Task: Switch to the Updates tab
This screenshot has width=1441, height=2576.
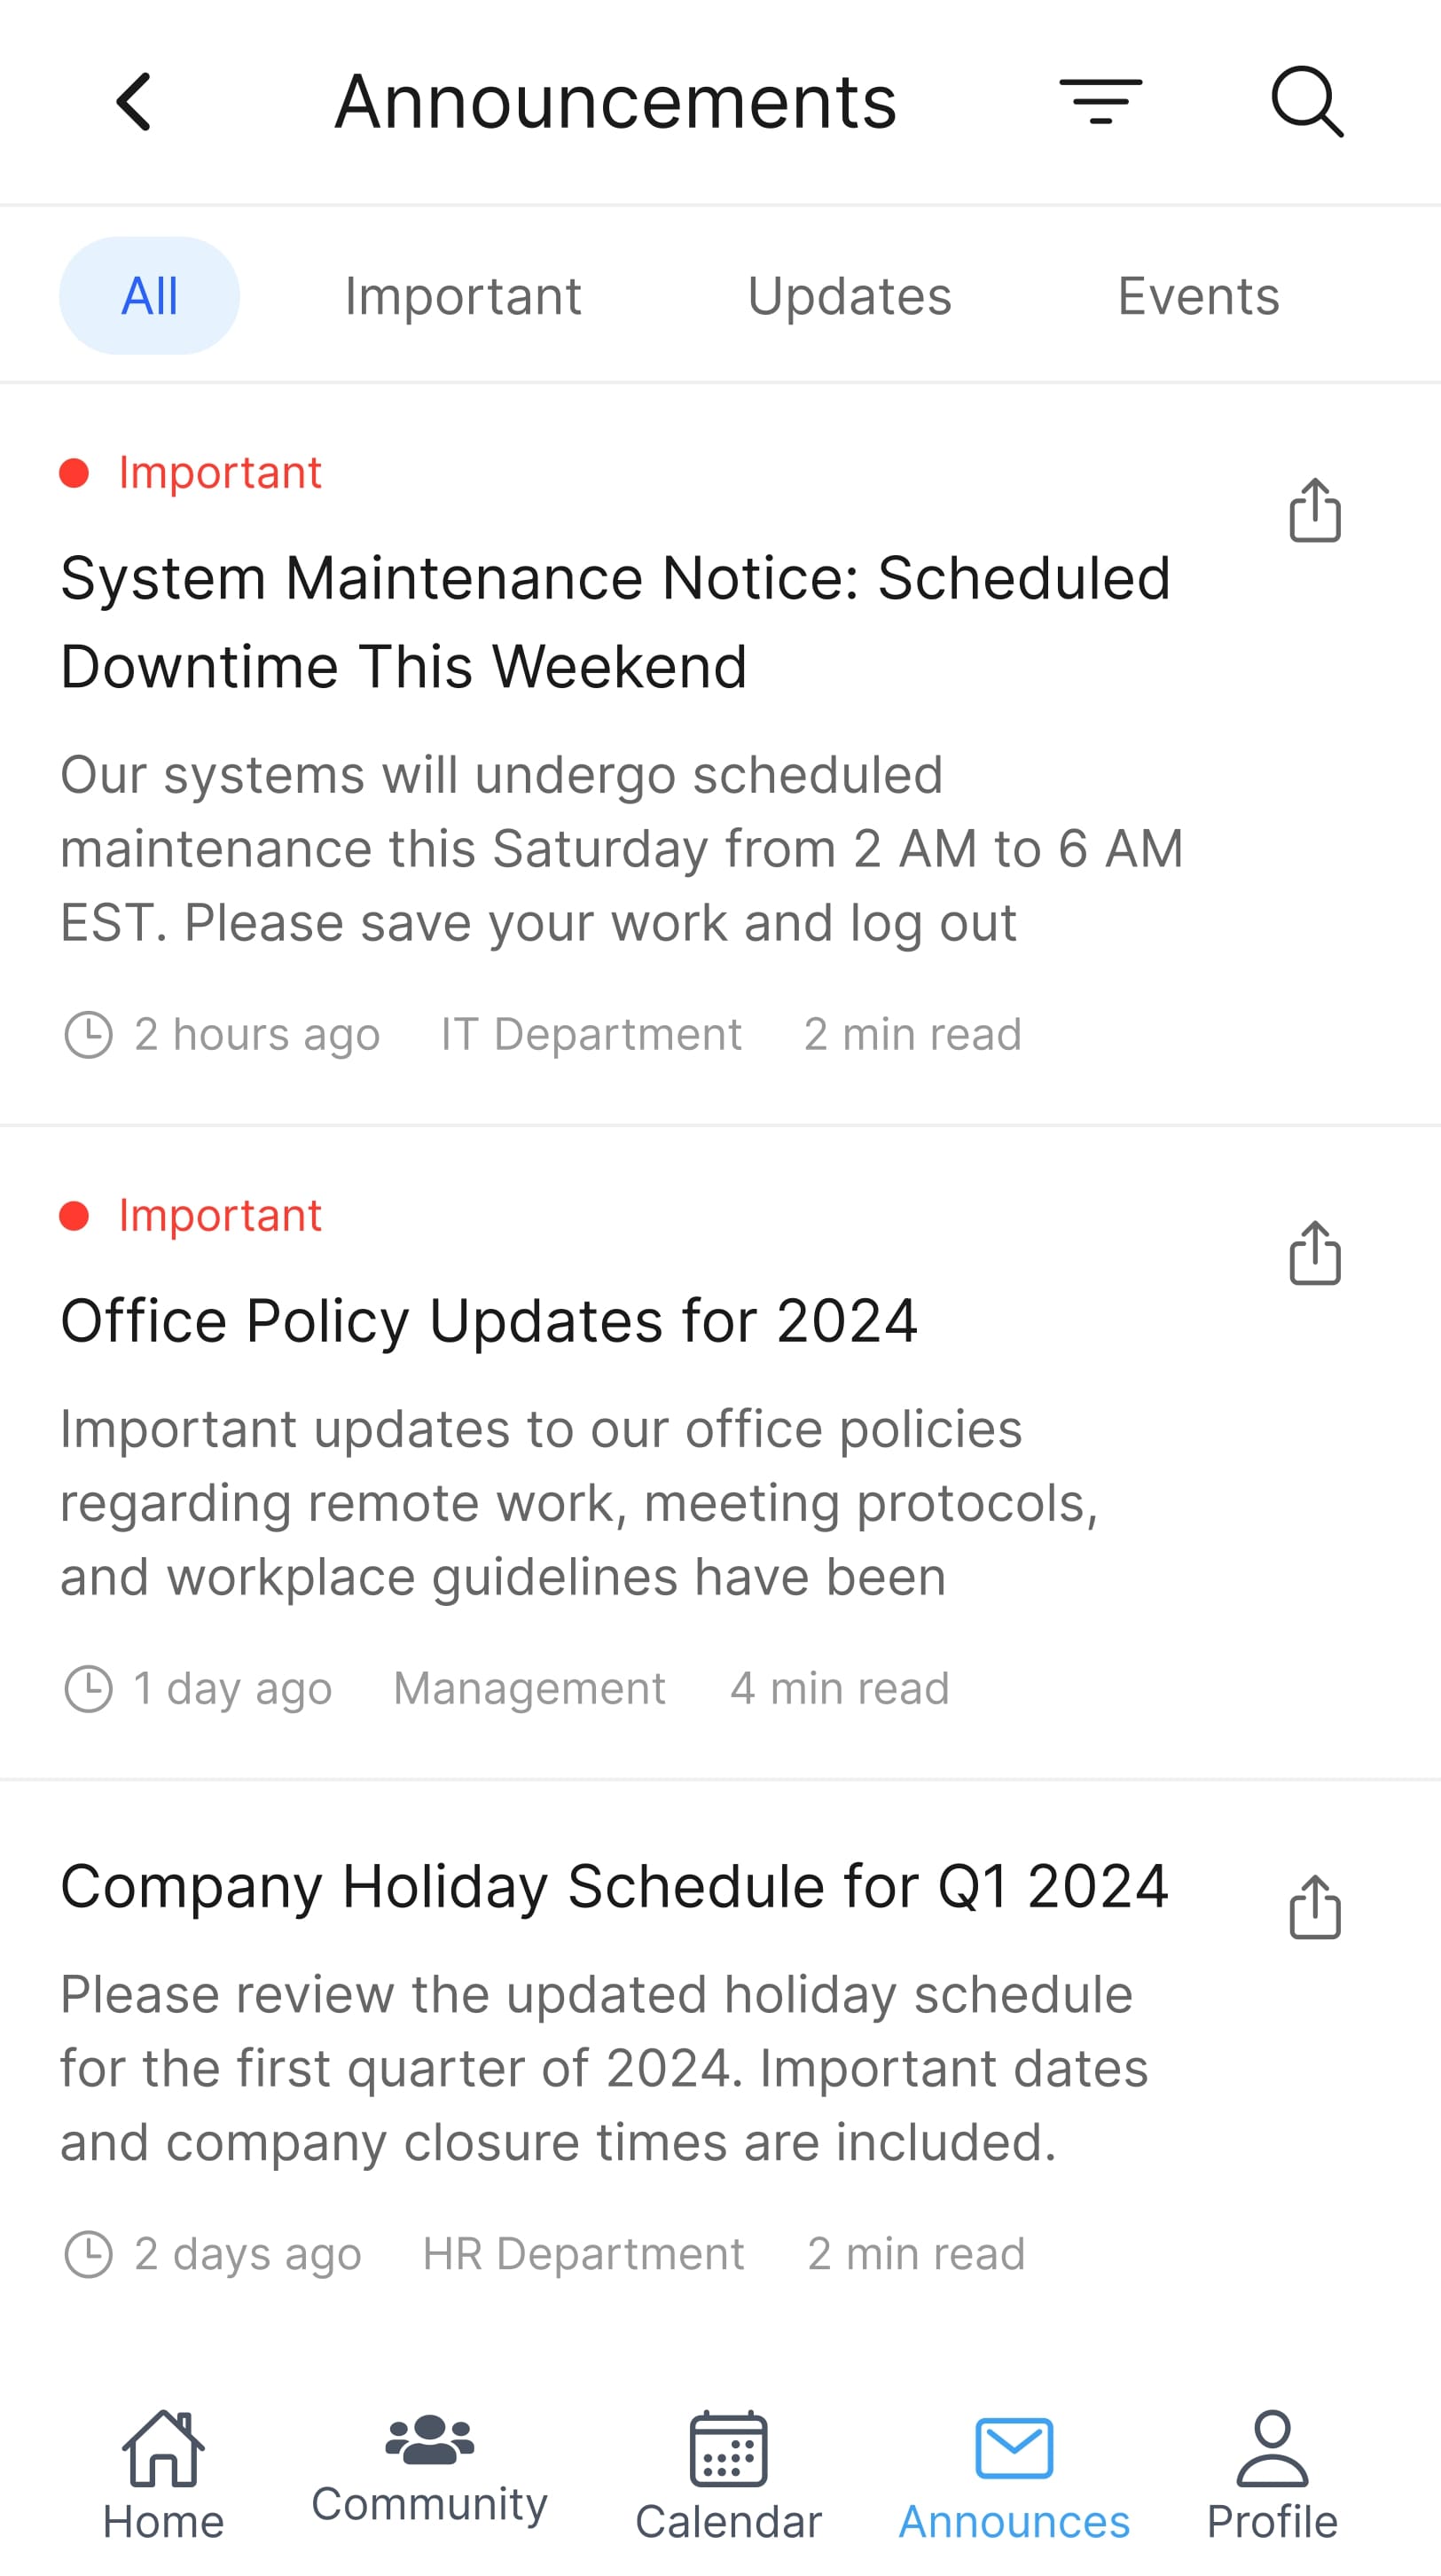Action: (849, 296)
